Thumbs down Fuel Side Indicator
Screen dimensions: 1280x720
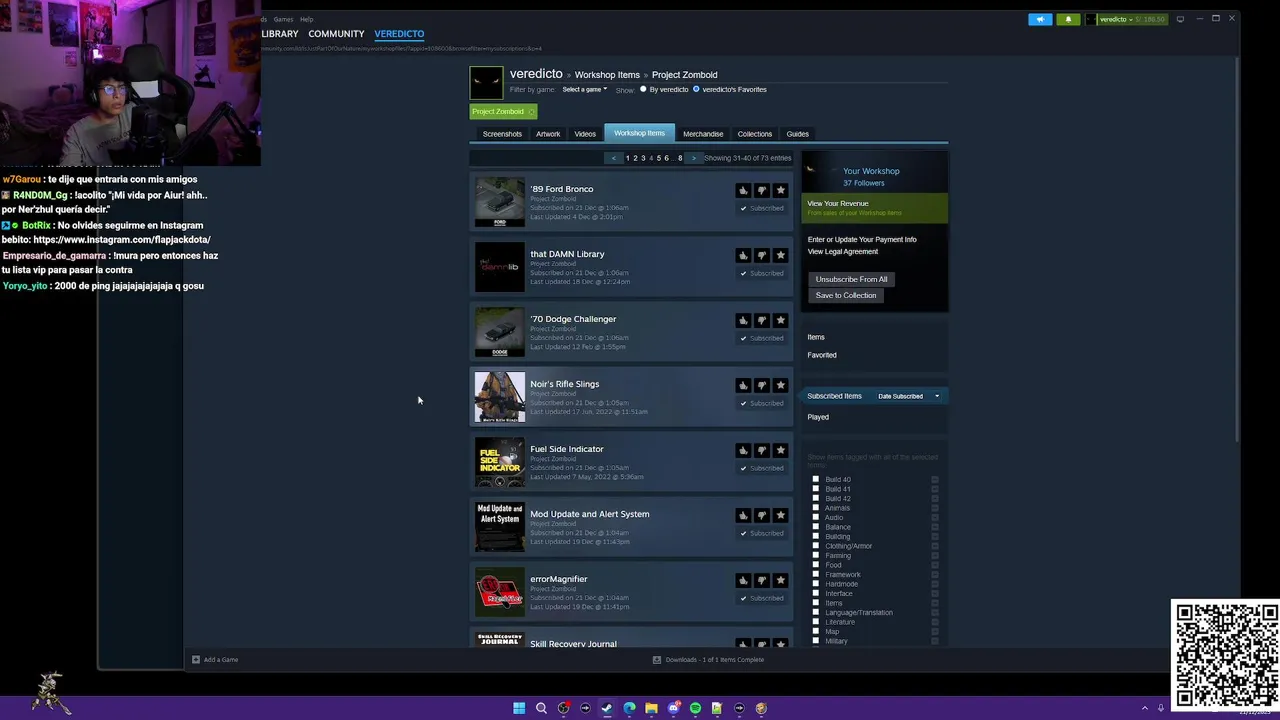(762, 450)
